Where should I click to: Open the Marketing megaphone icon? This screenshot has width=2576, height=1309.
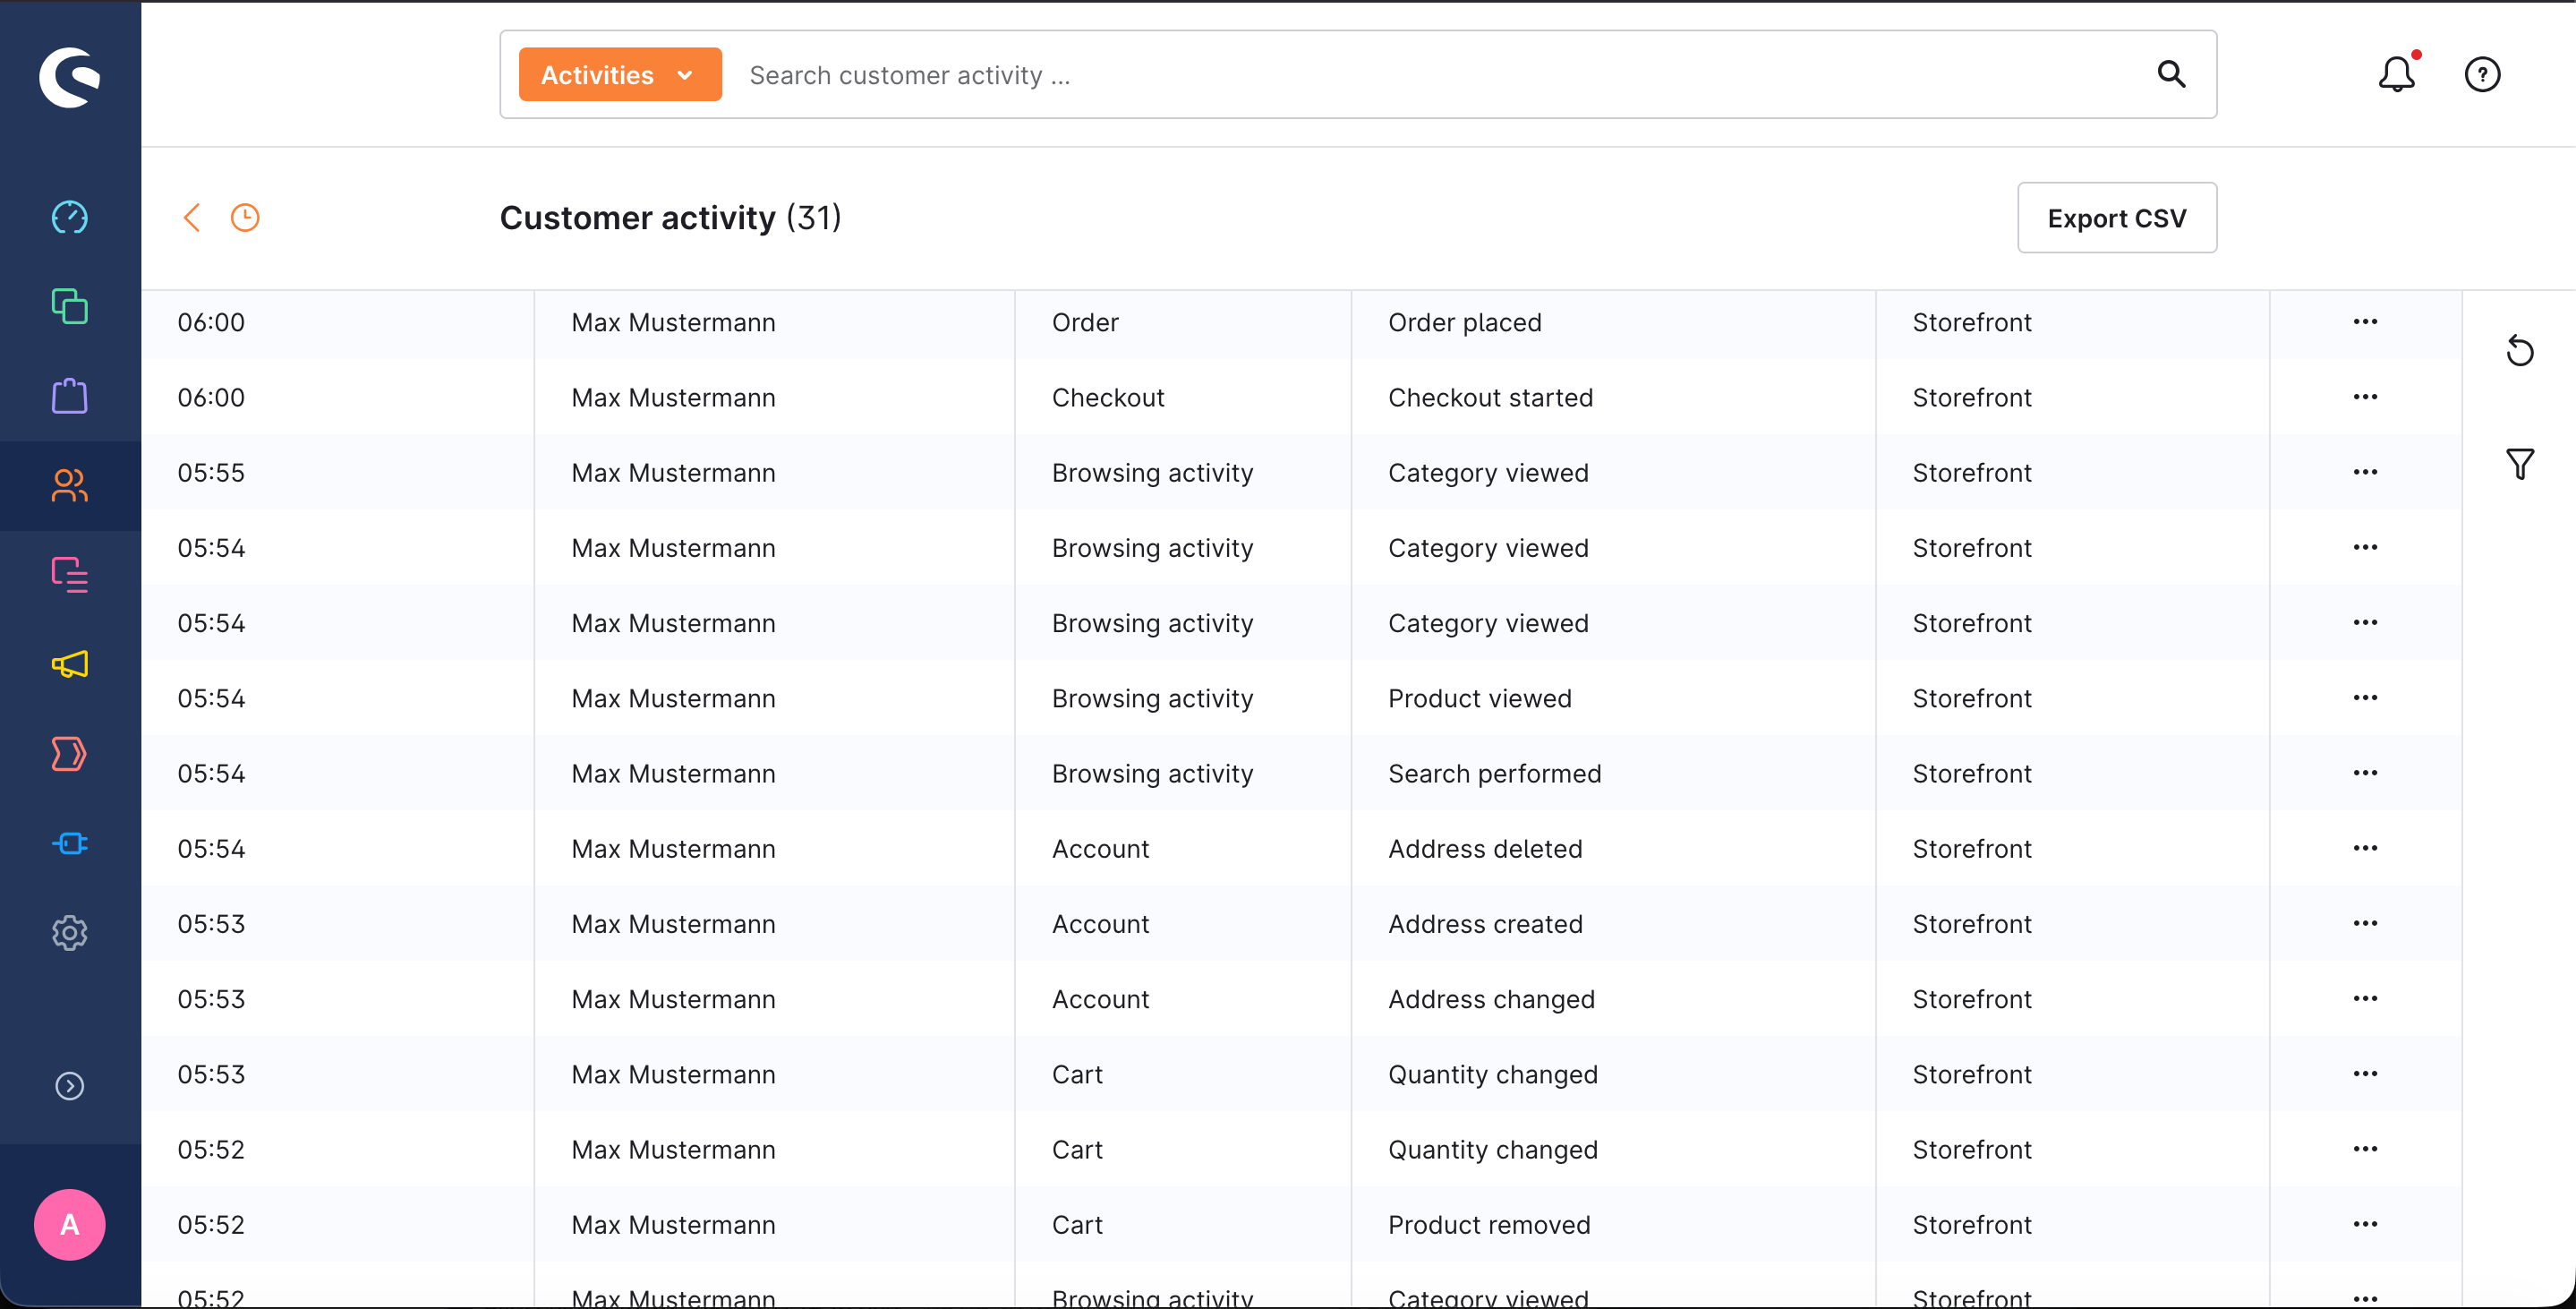(x=69, y=664)
